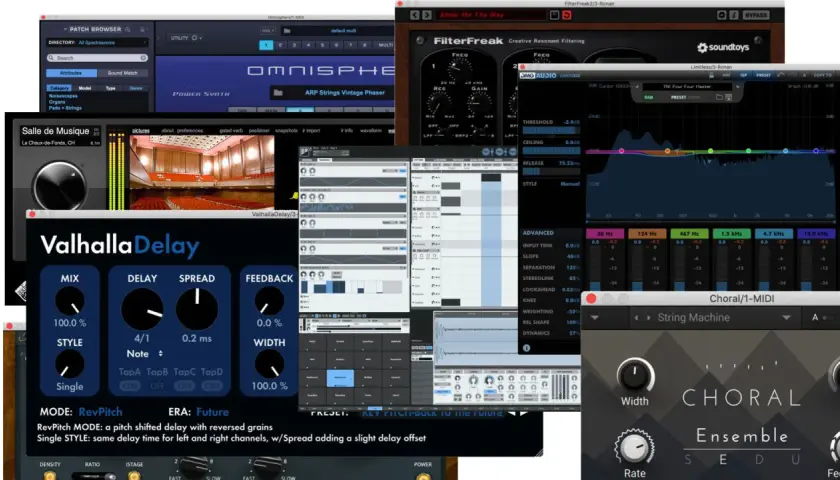Screen dimensions: 840x480
Task: Click the red FilterFreak compare/undo icon
Action: pyautogui.click(x=567, y=15)
